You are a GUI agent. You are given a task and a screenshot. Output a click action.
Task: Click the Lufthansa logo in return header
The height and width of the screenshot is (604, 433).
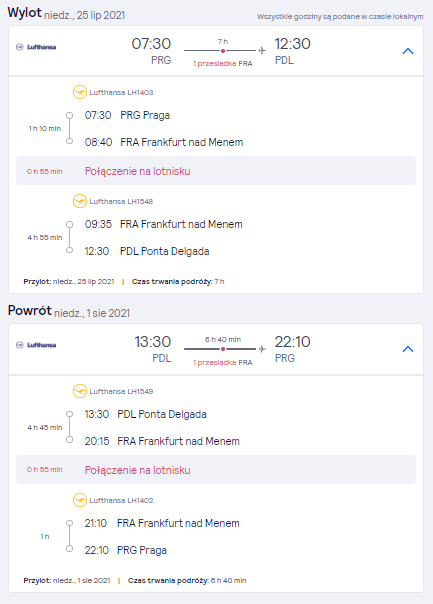(x=36, y=345)
